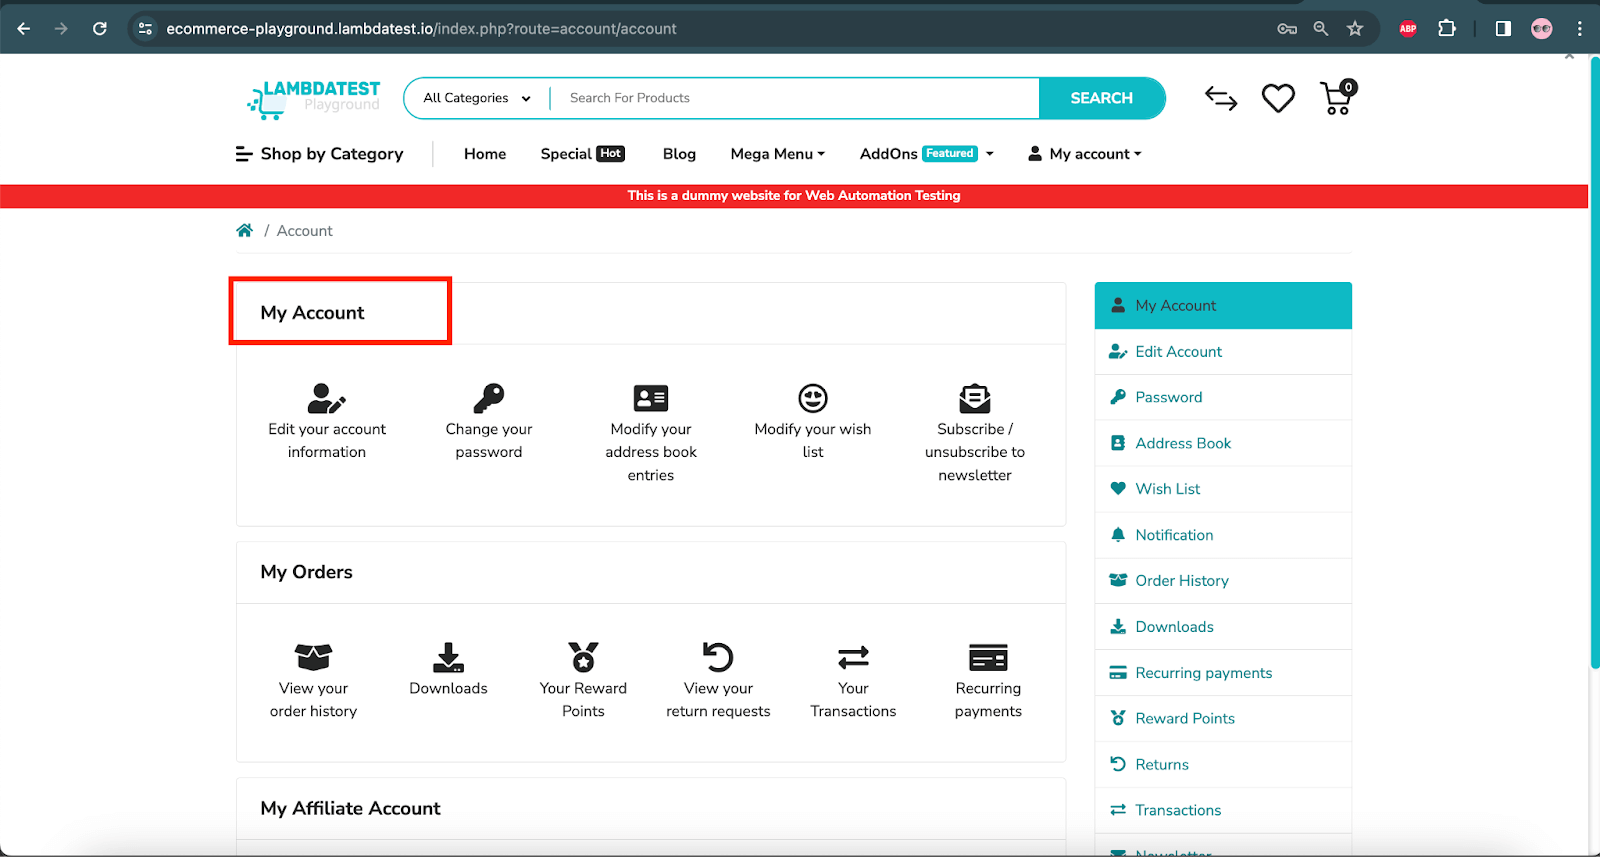Screen dimensions: 1600x857
Task: Open Transactions in the sidebar
Action: pos(1223,811)
